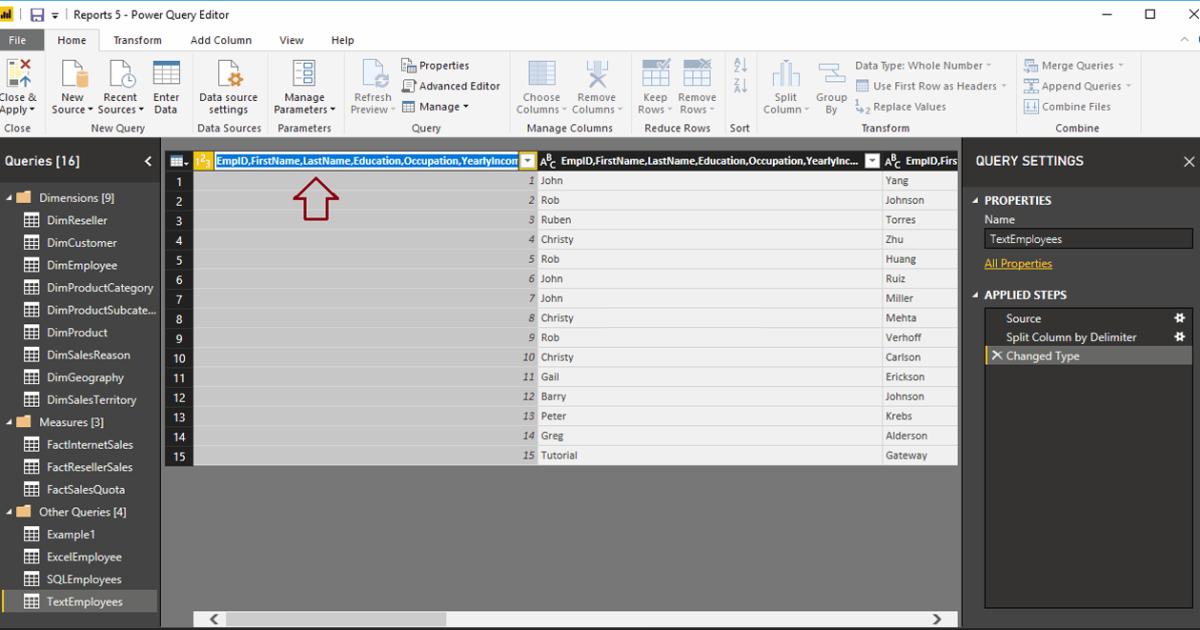Click the Remove Rows icon

pyautogui.click(x=696, y=74)
